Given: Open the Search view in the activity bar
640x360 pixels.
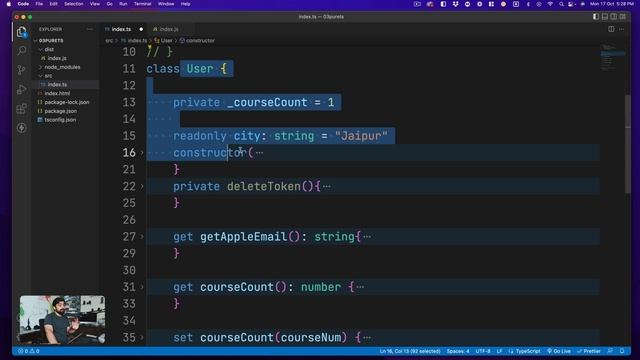Looking at the screenshot, I should point(22,51).
